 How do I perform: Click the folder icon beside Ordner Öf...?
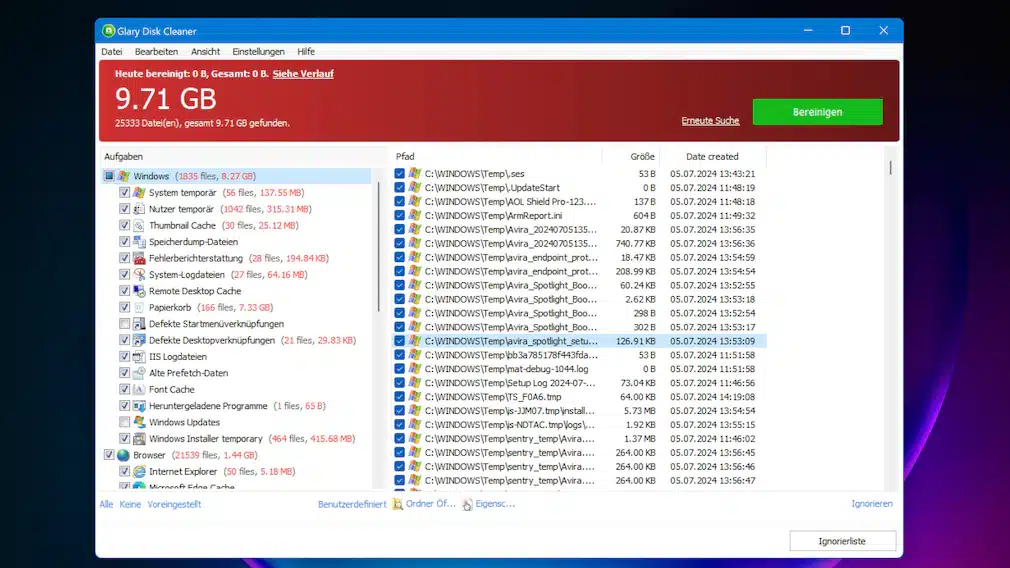[x=398, y=504]
